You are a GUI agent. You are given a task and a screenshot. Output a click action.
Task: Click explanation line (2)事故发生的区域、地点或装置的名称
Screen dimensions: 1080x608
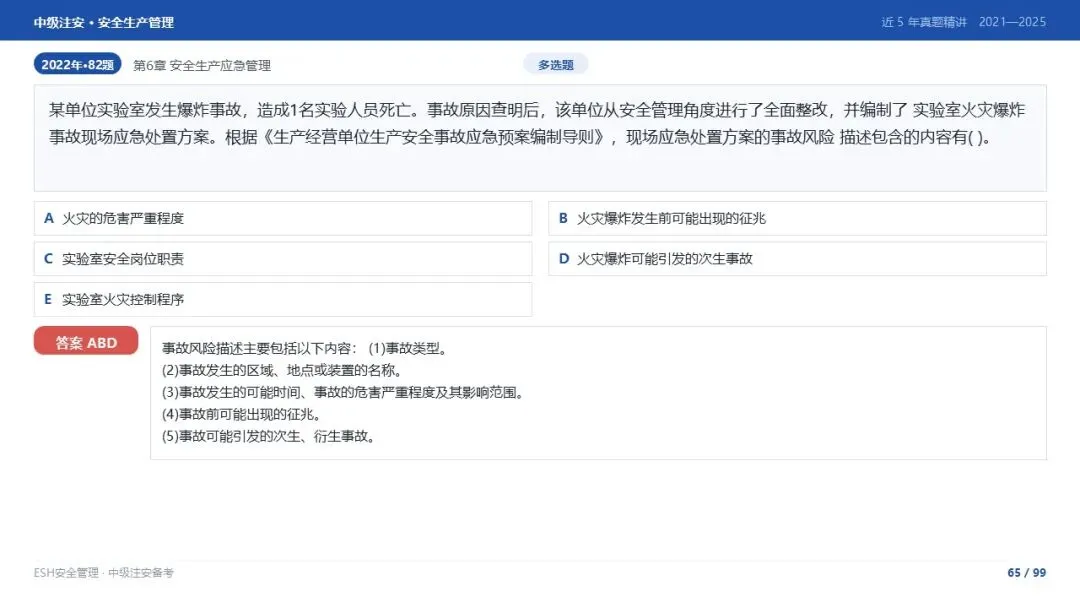pos(282,370)
